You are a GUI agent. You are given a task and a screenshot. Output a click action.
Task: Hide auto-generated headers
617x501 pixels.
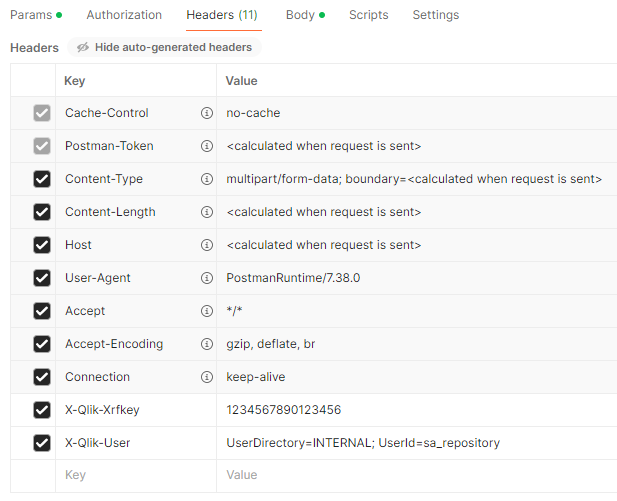(x=164, y=47)
